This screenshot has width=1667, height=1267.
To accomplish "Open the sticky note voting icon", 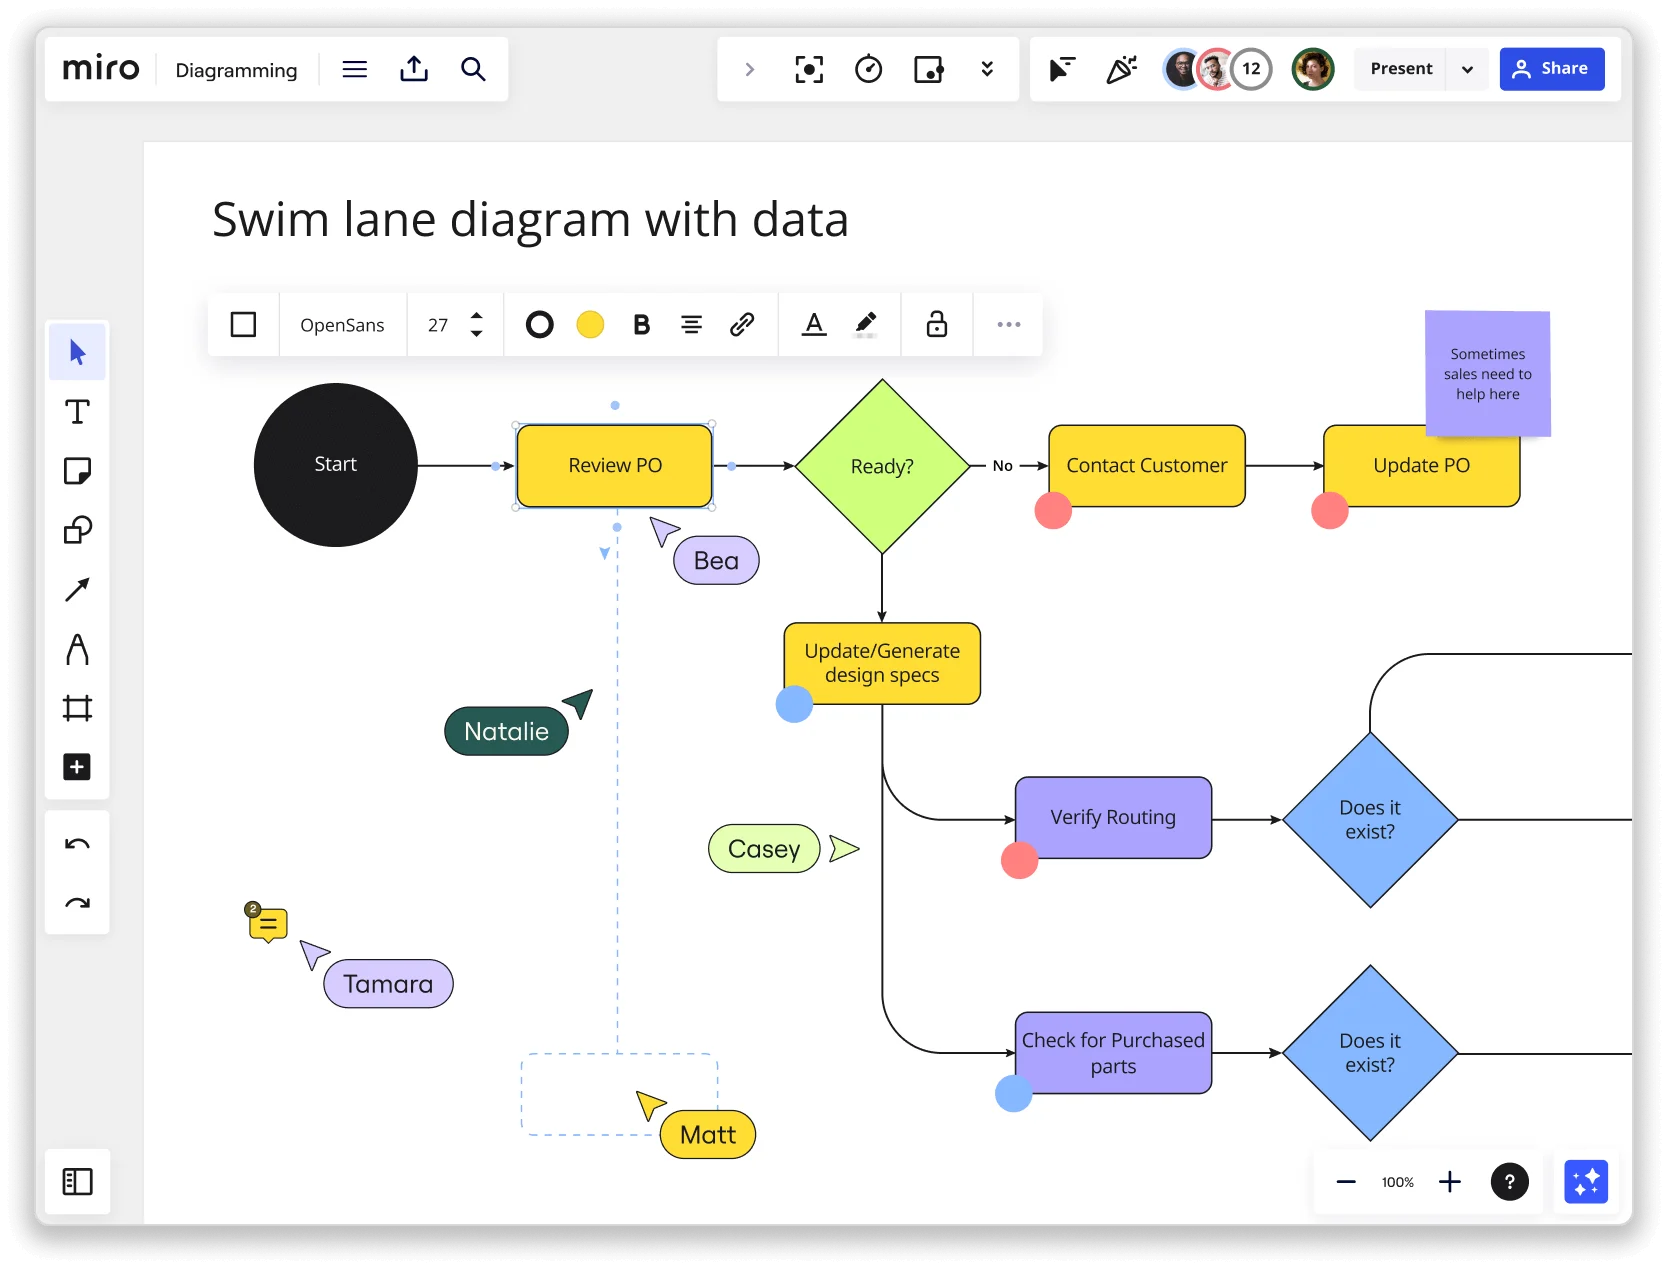I will [929, 69].
